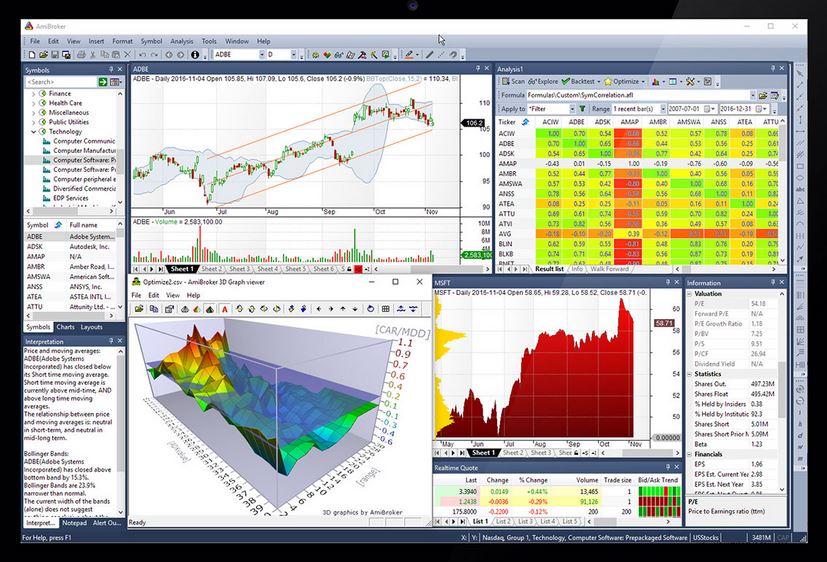Collapse the Technology tree node
The image size is (827, 562).
pyautogui.click(x=34, y=132)
